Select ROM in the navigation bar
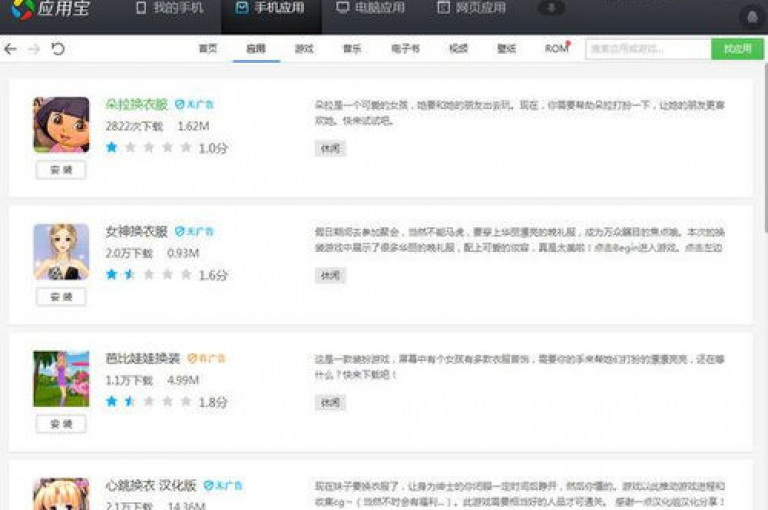768x510 pixels. tap(557, 49)
